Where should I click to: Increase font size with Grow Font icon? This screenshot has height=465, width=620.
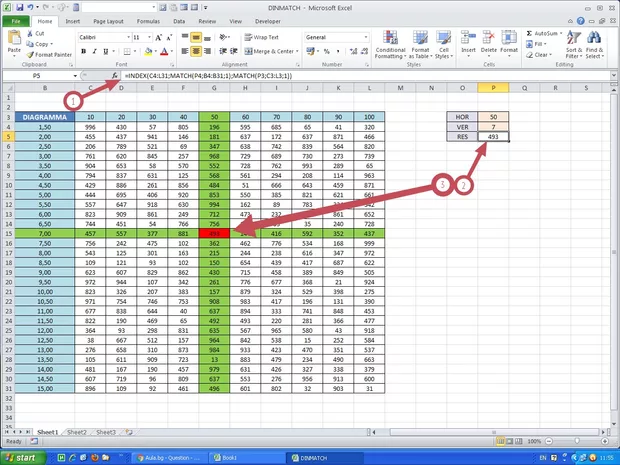[158, 38]
